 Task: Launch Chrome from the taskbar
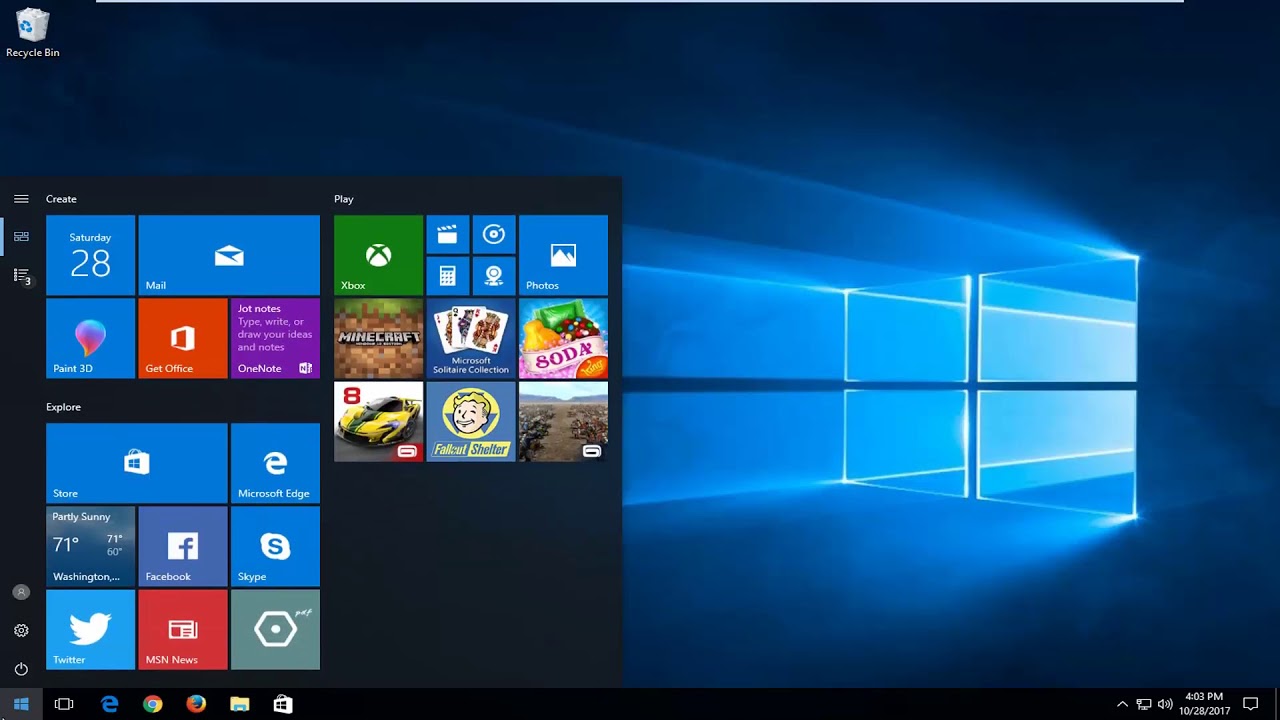(x=153, y=704)
